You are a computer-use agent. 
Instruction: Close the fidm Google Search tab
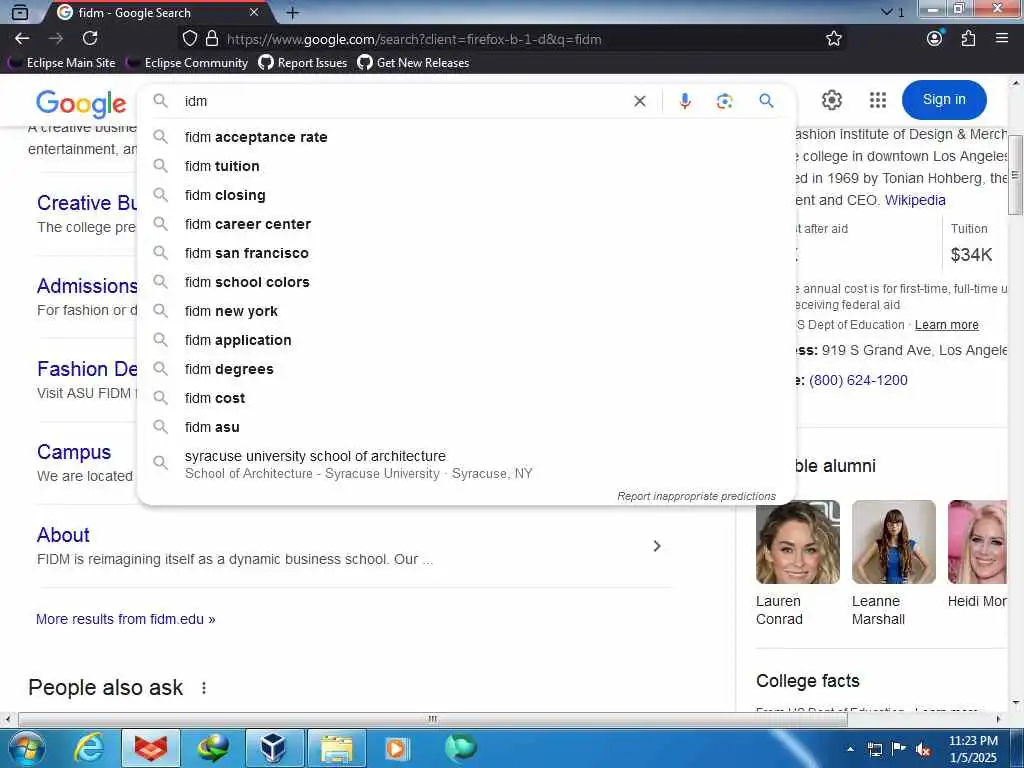tap(254, 12)
